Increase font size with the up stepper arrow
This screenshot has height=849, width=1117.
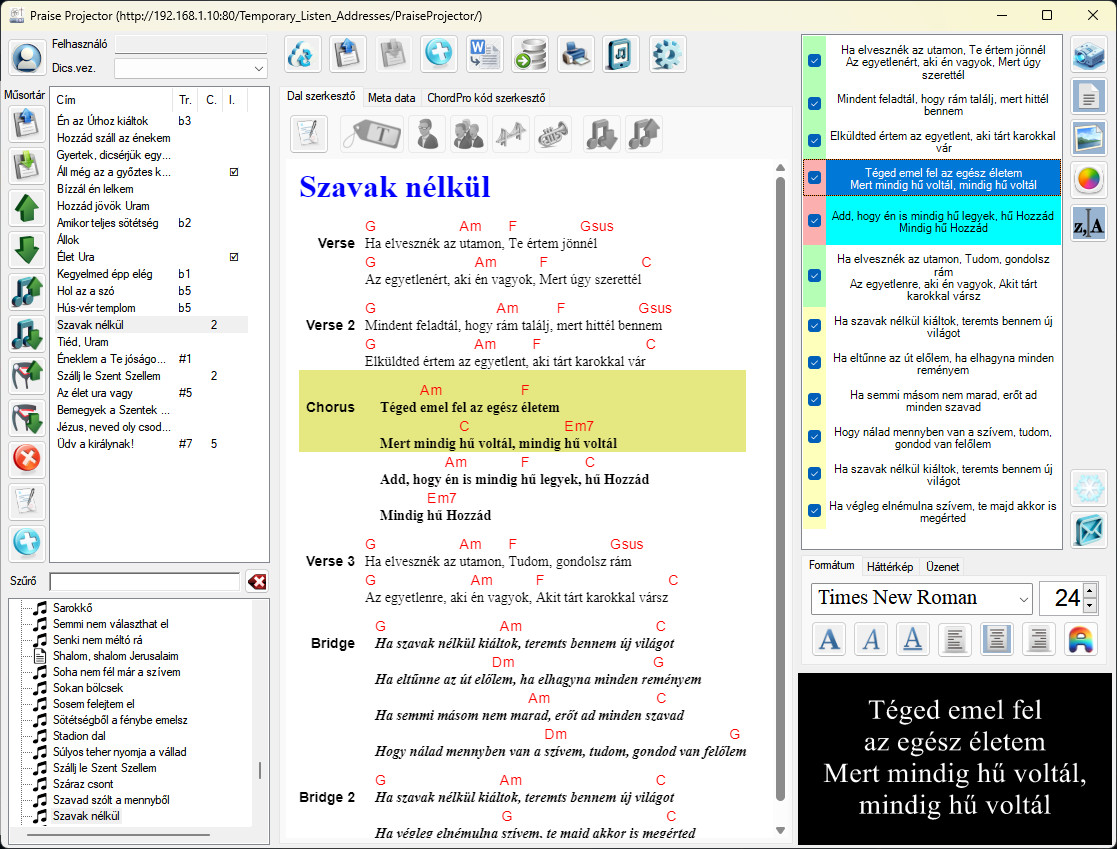pos(1089,591)
